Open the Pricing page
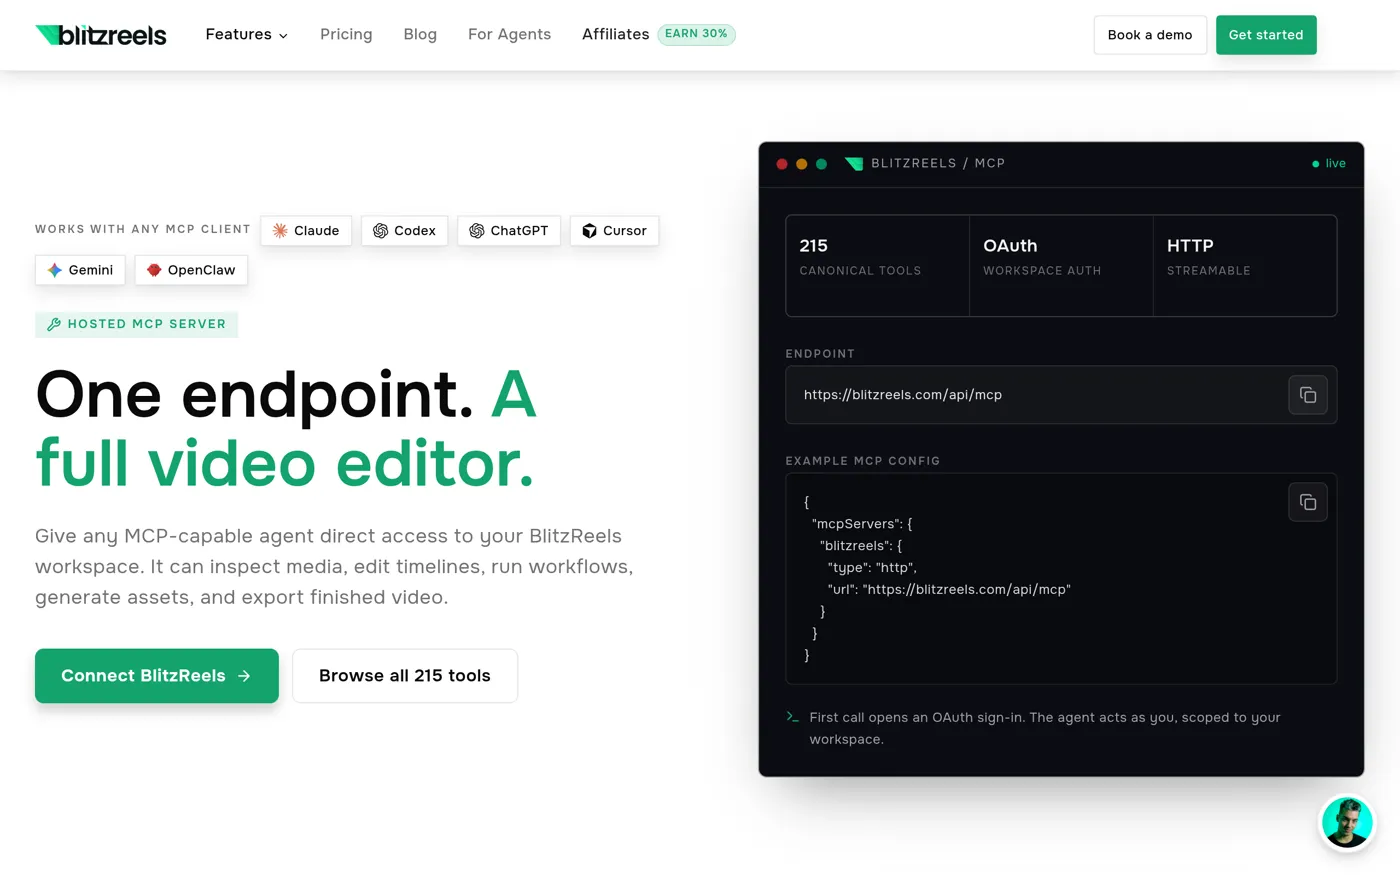1400x875 pixels. coord(346,35)
